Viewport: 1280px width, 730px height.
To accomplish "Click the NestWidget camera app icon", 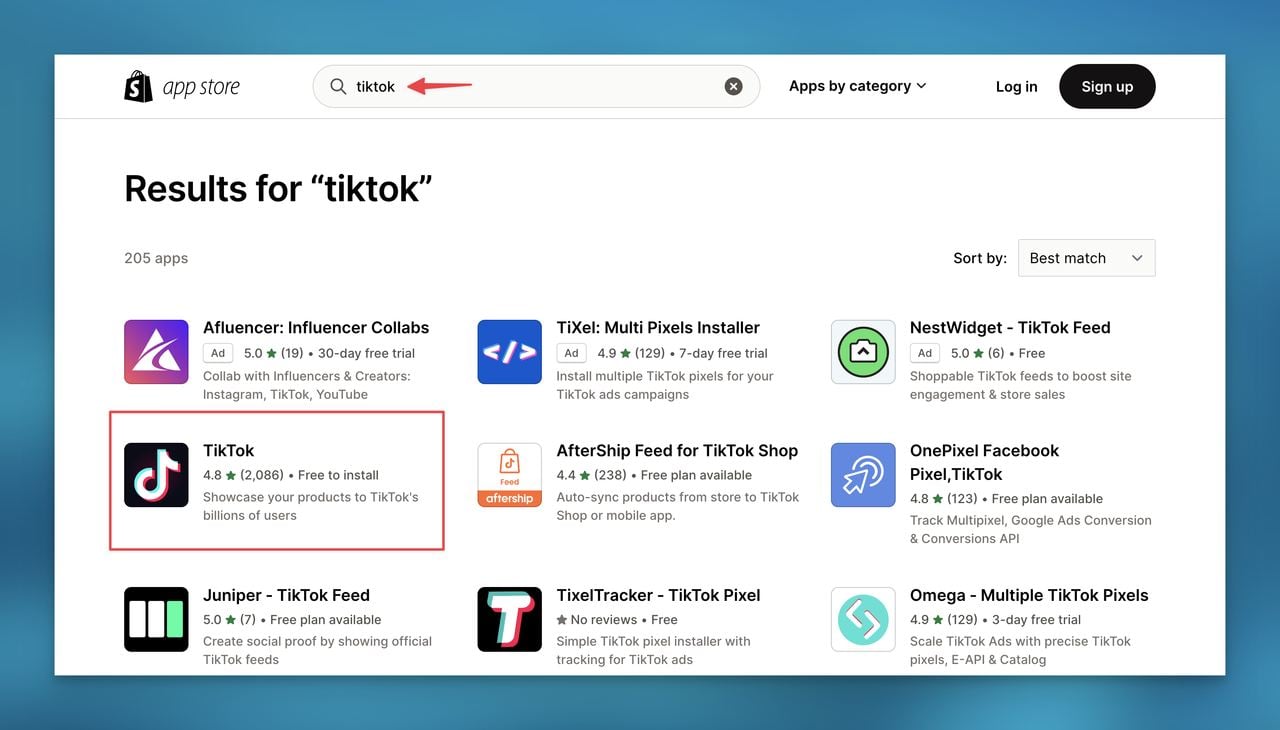I will pyautogui.click(x=863, y=352).
